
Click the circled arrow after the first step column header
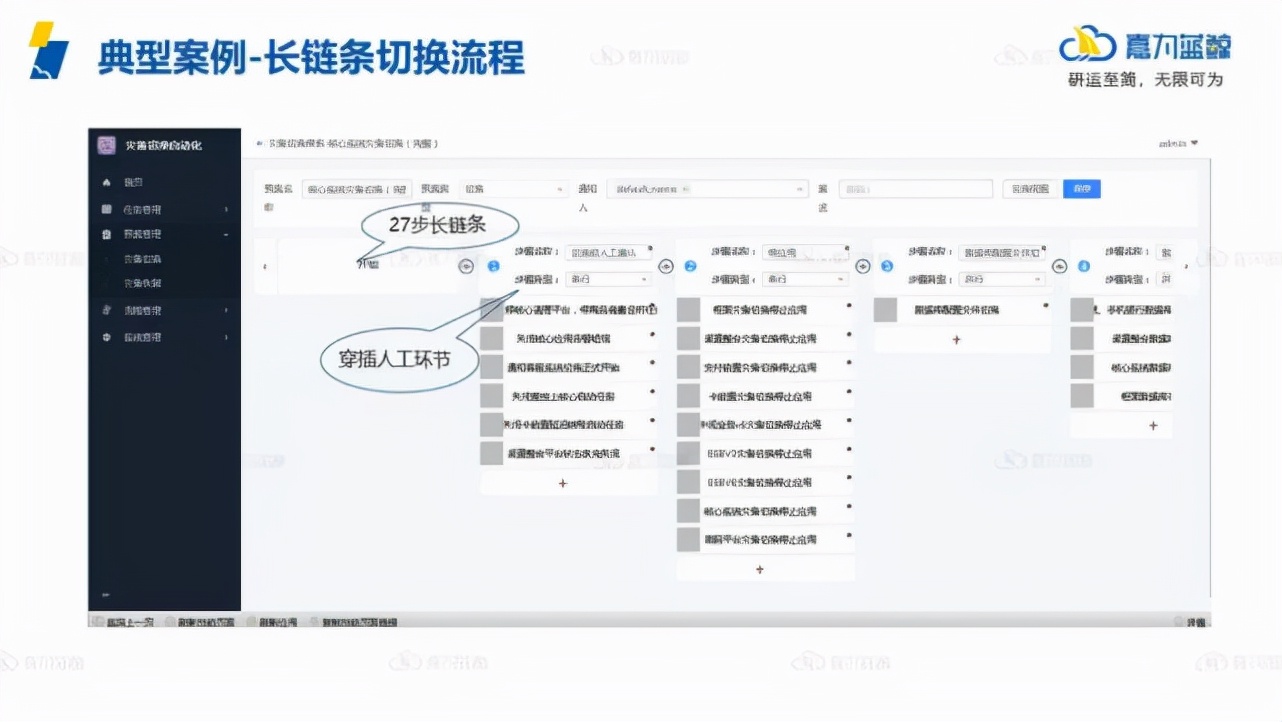coord(666,266)
